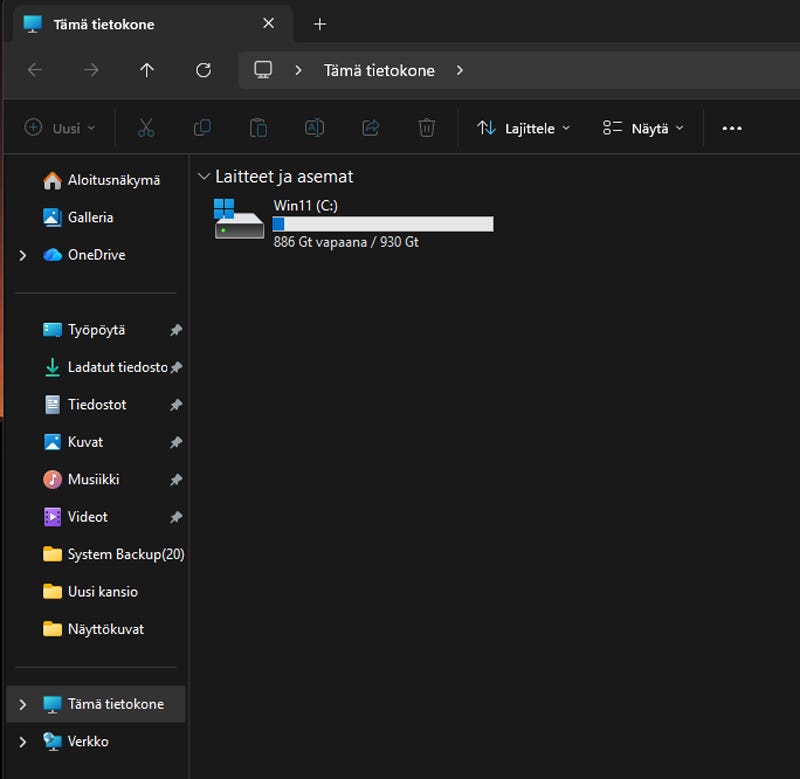Click the Copy icon in toolbar

(x=202, y=128)
